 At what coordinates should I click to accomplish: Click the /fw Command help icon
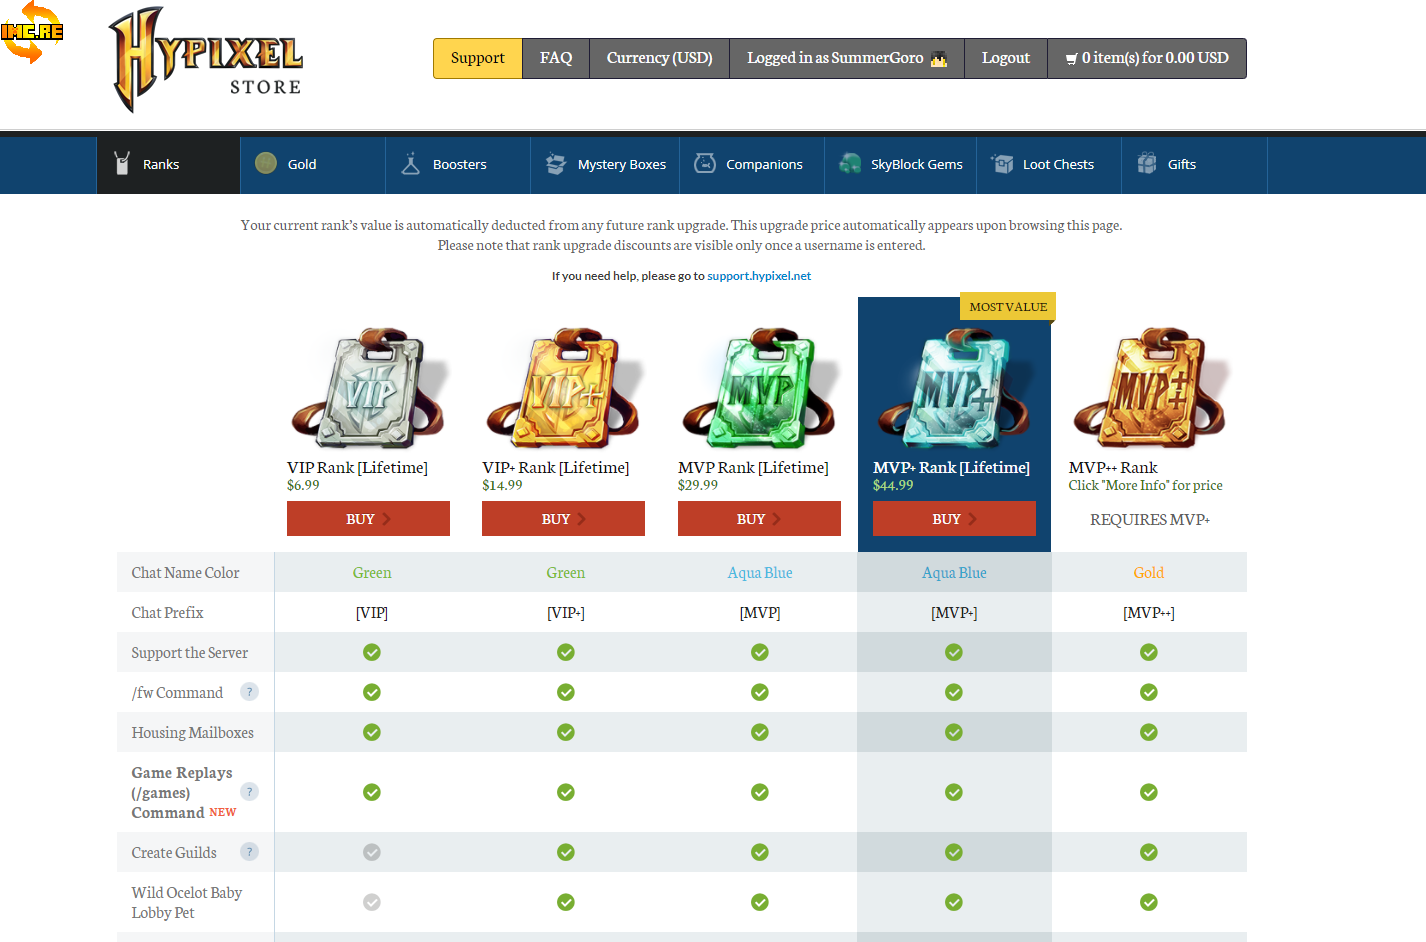(x=250, y=692)
